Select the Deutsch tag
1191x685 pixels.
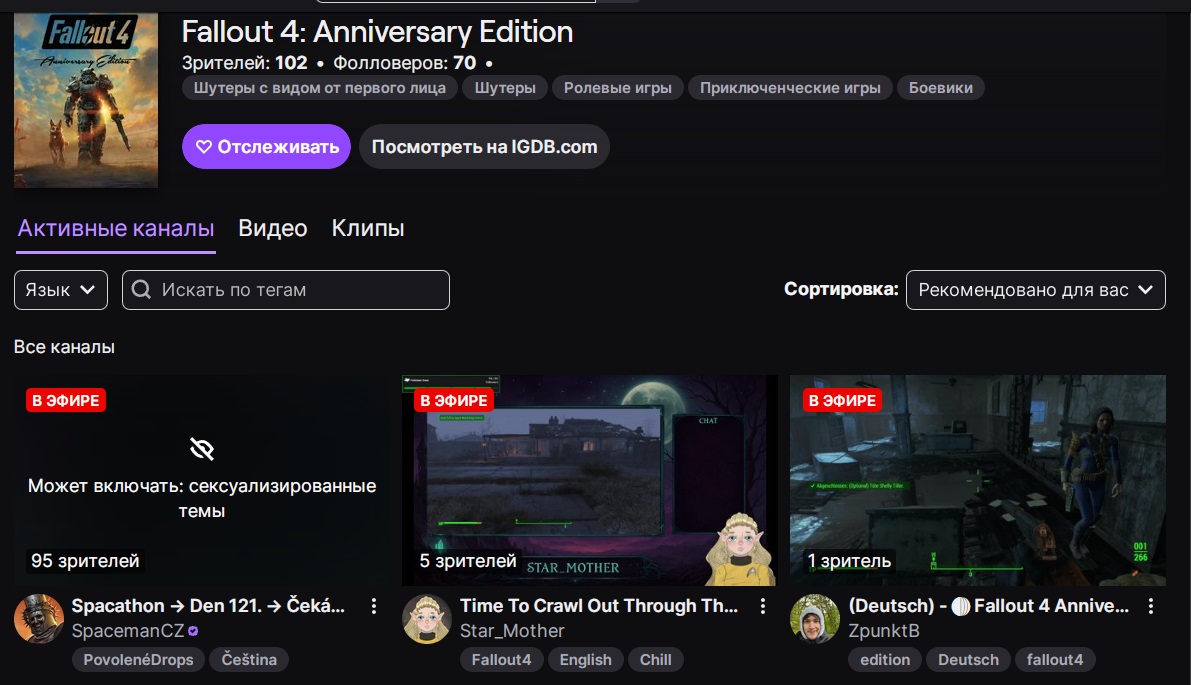point(968,660)
